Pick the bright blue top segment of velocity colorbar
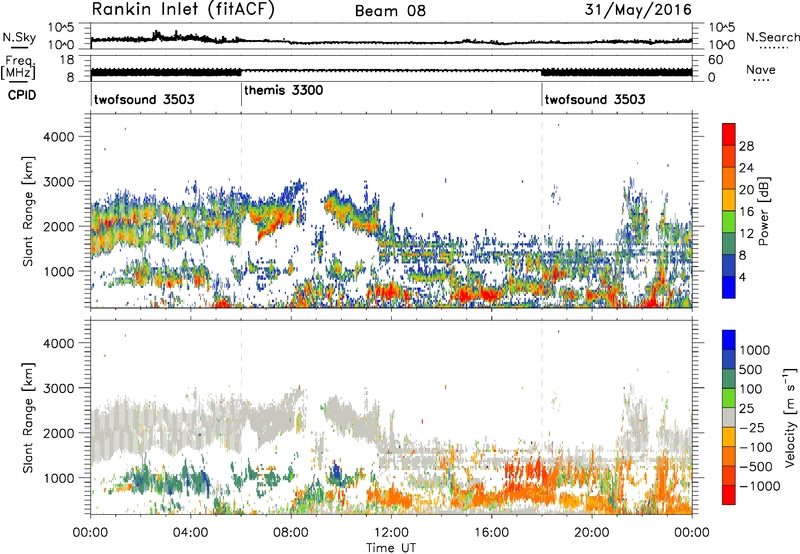Screen dimensions: 800x554 click(729, 340)
